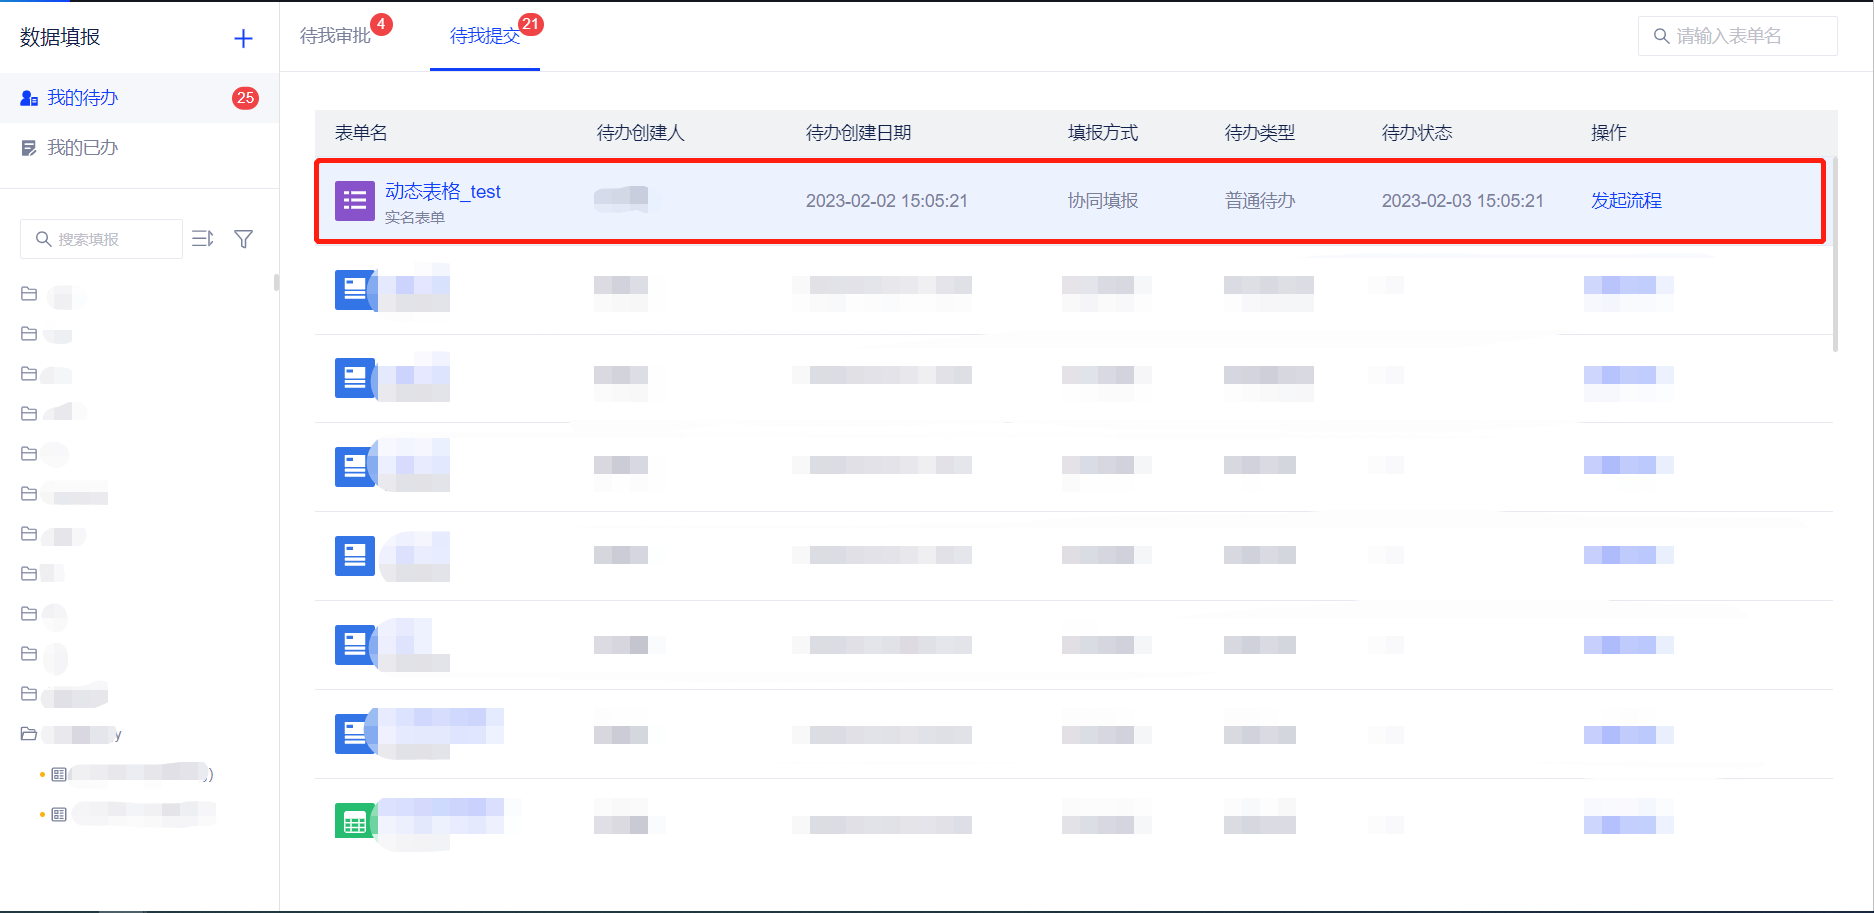The width and height of the screenshot is (1874, 913).
Task: Click the collapse list icon beside sidebar search
Action: coord(203,239)
